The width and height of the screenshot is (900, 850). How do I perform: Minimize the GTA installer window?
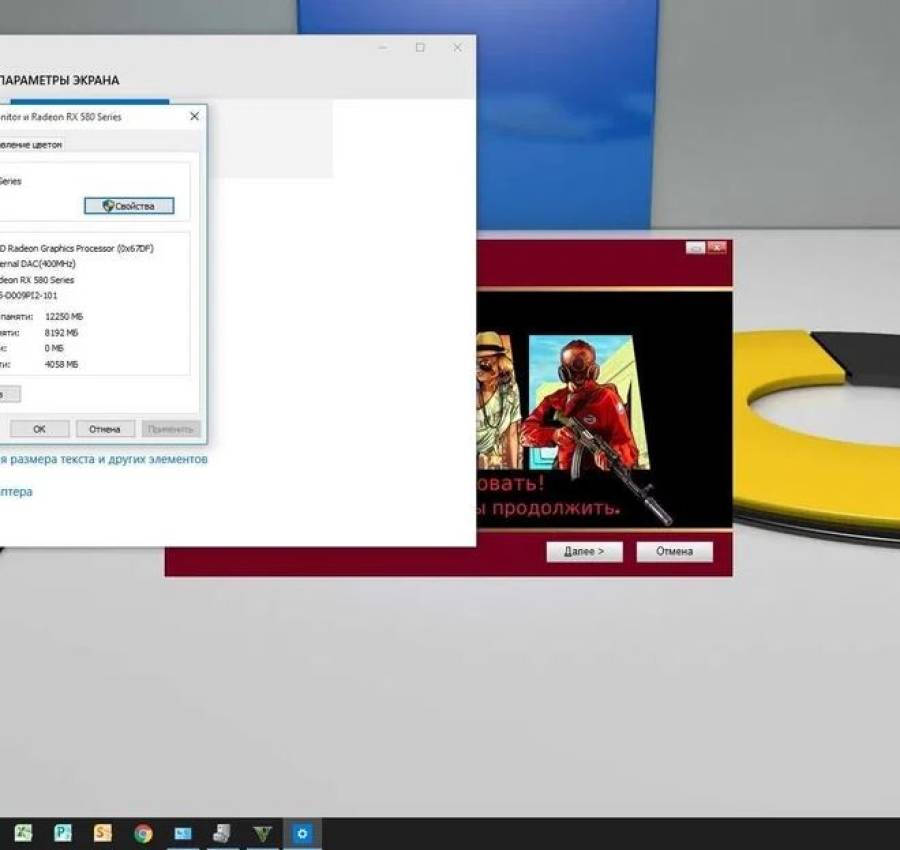pyautogui.click(x=695, y=247)
